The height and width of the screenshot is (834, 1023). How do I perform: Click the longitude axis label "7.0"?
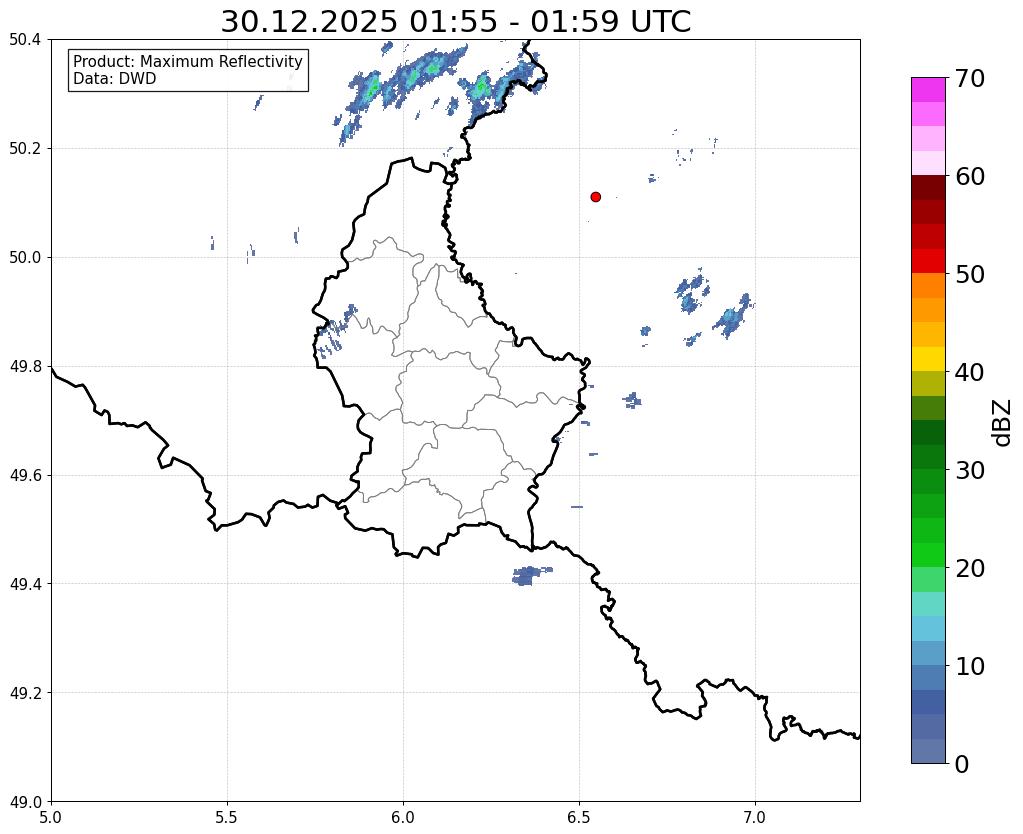(x=755, y=817)
